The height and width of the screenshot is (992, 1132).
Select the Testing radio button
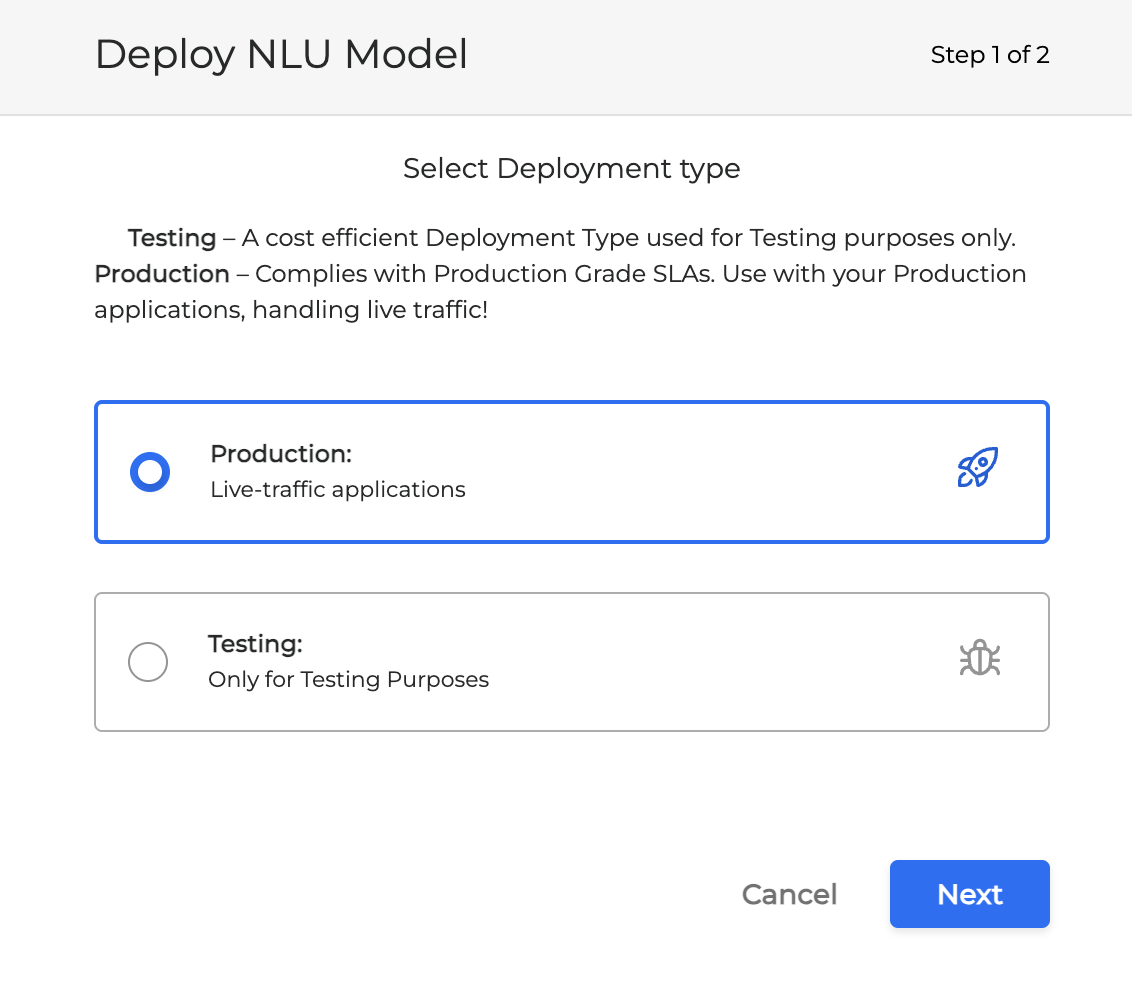[x=148, y=662]
